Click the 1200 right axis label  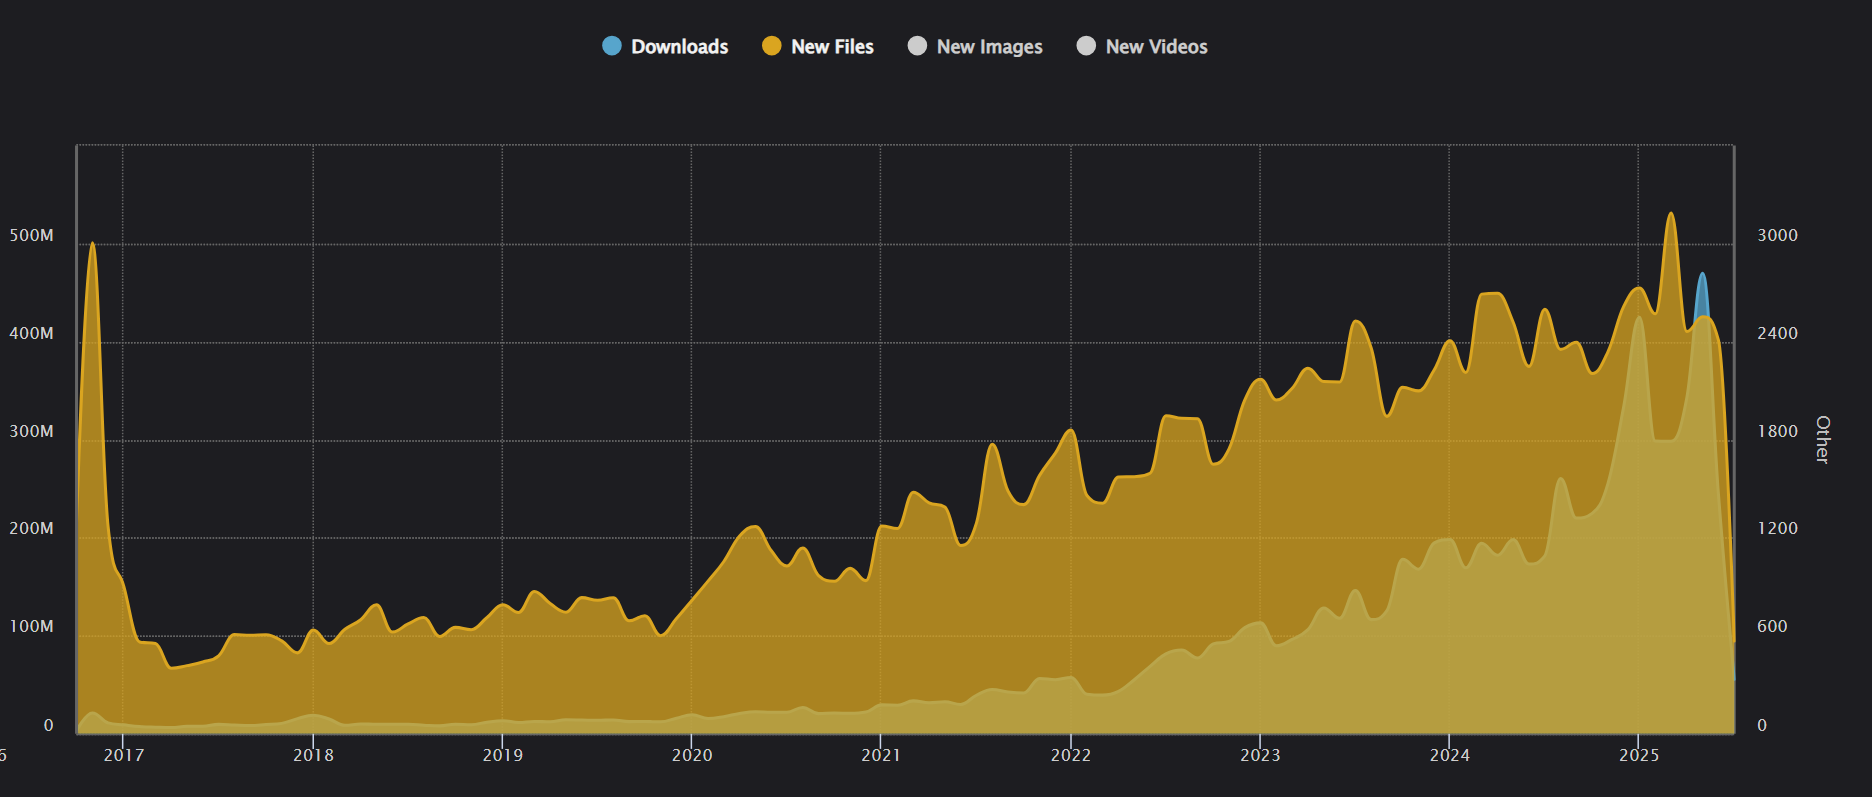click(x=1777, y=528)
